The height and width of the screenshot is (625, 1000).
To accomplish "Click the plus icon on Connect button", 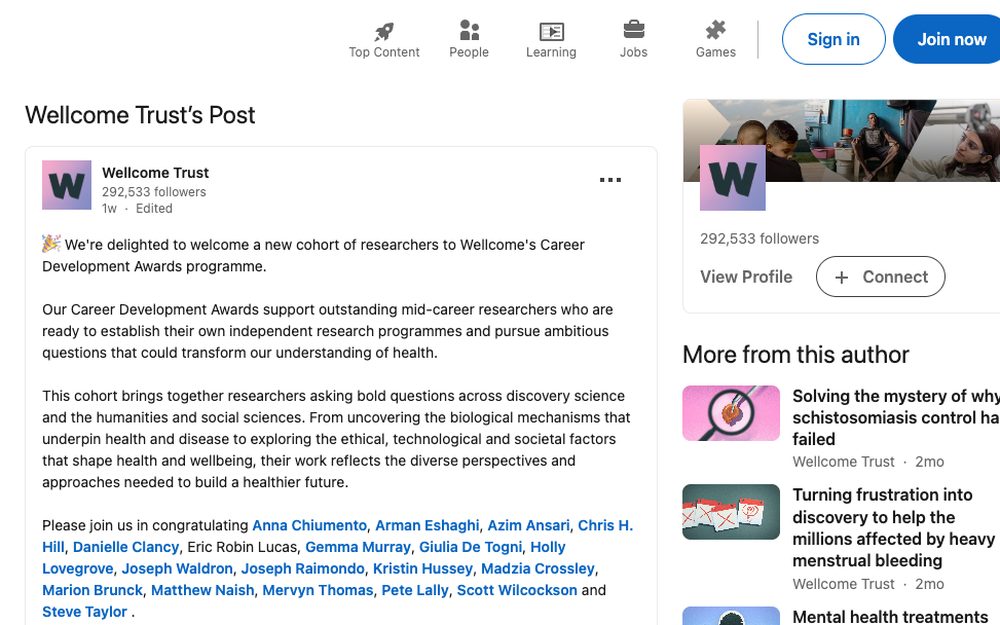I will 842,277.
